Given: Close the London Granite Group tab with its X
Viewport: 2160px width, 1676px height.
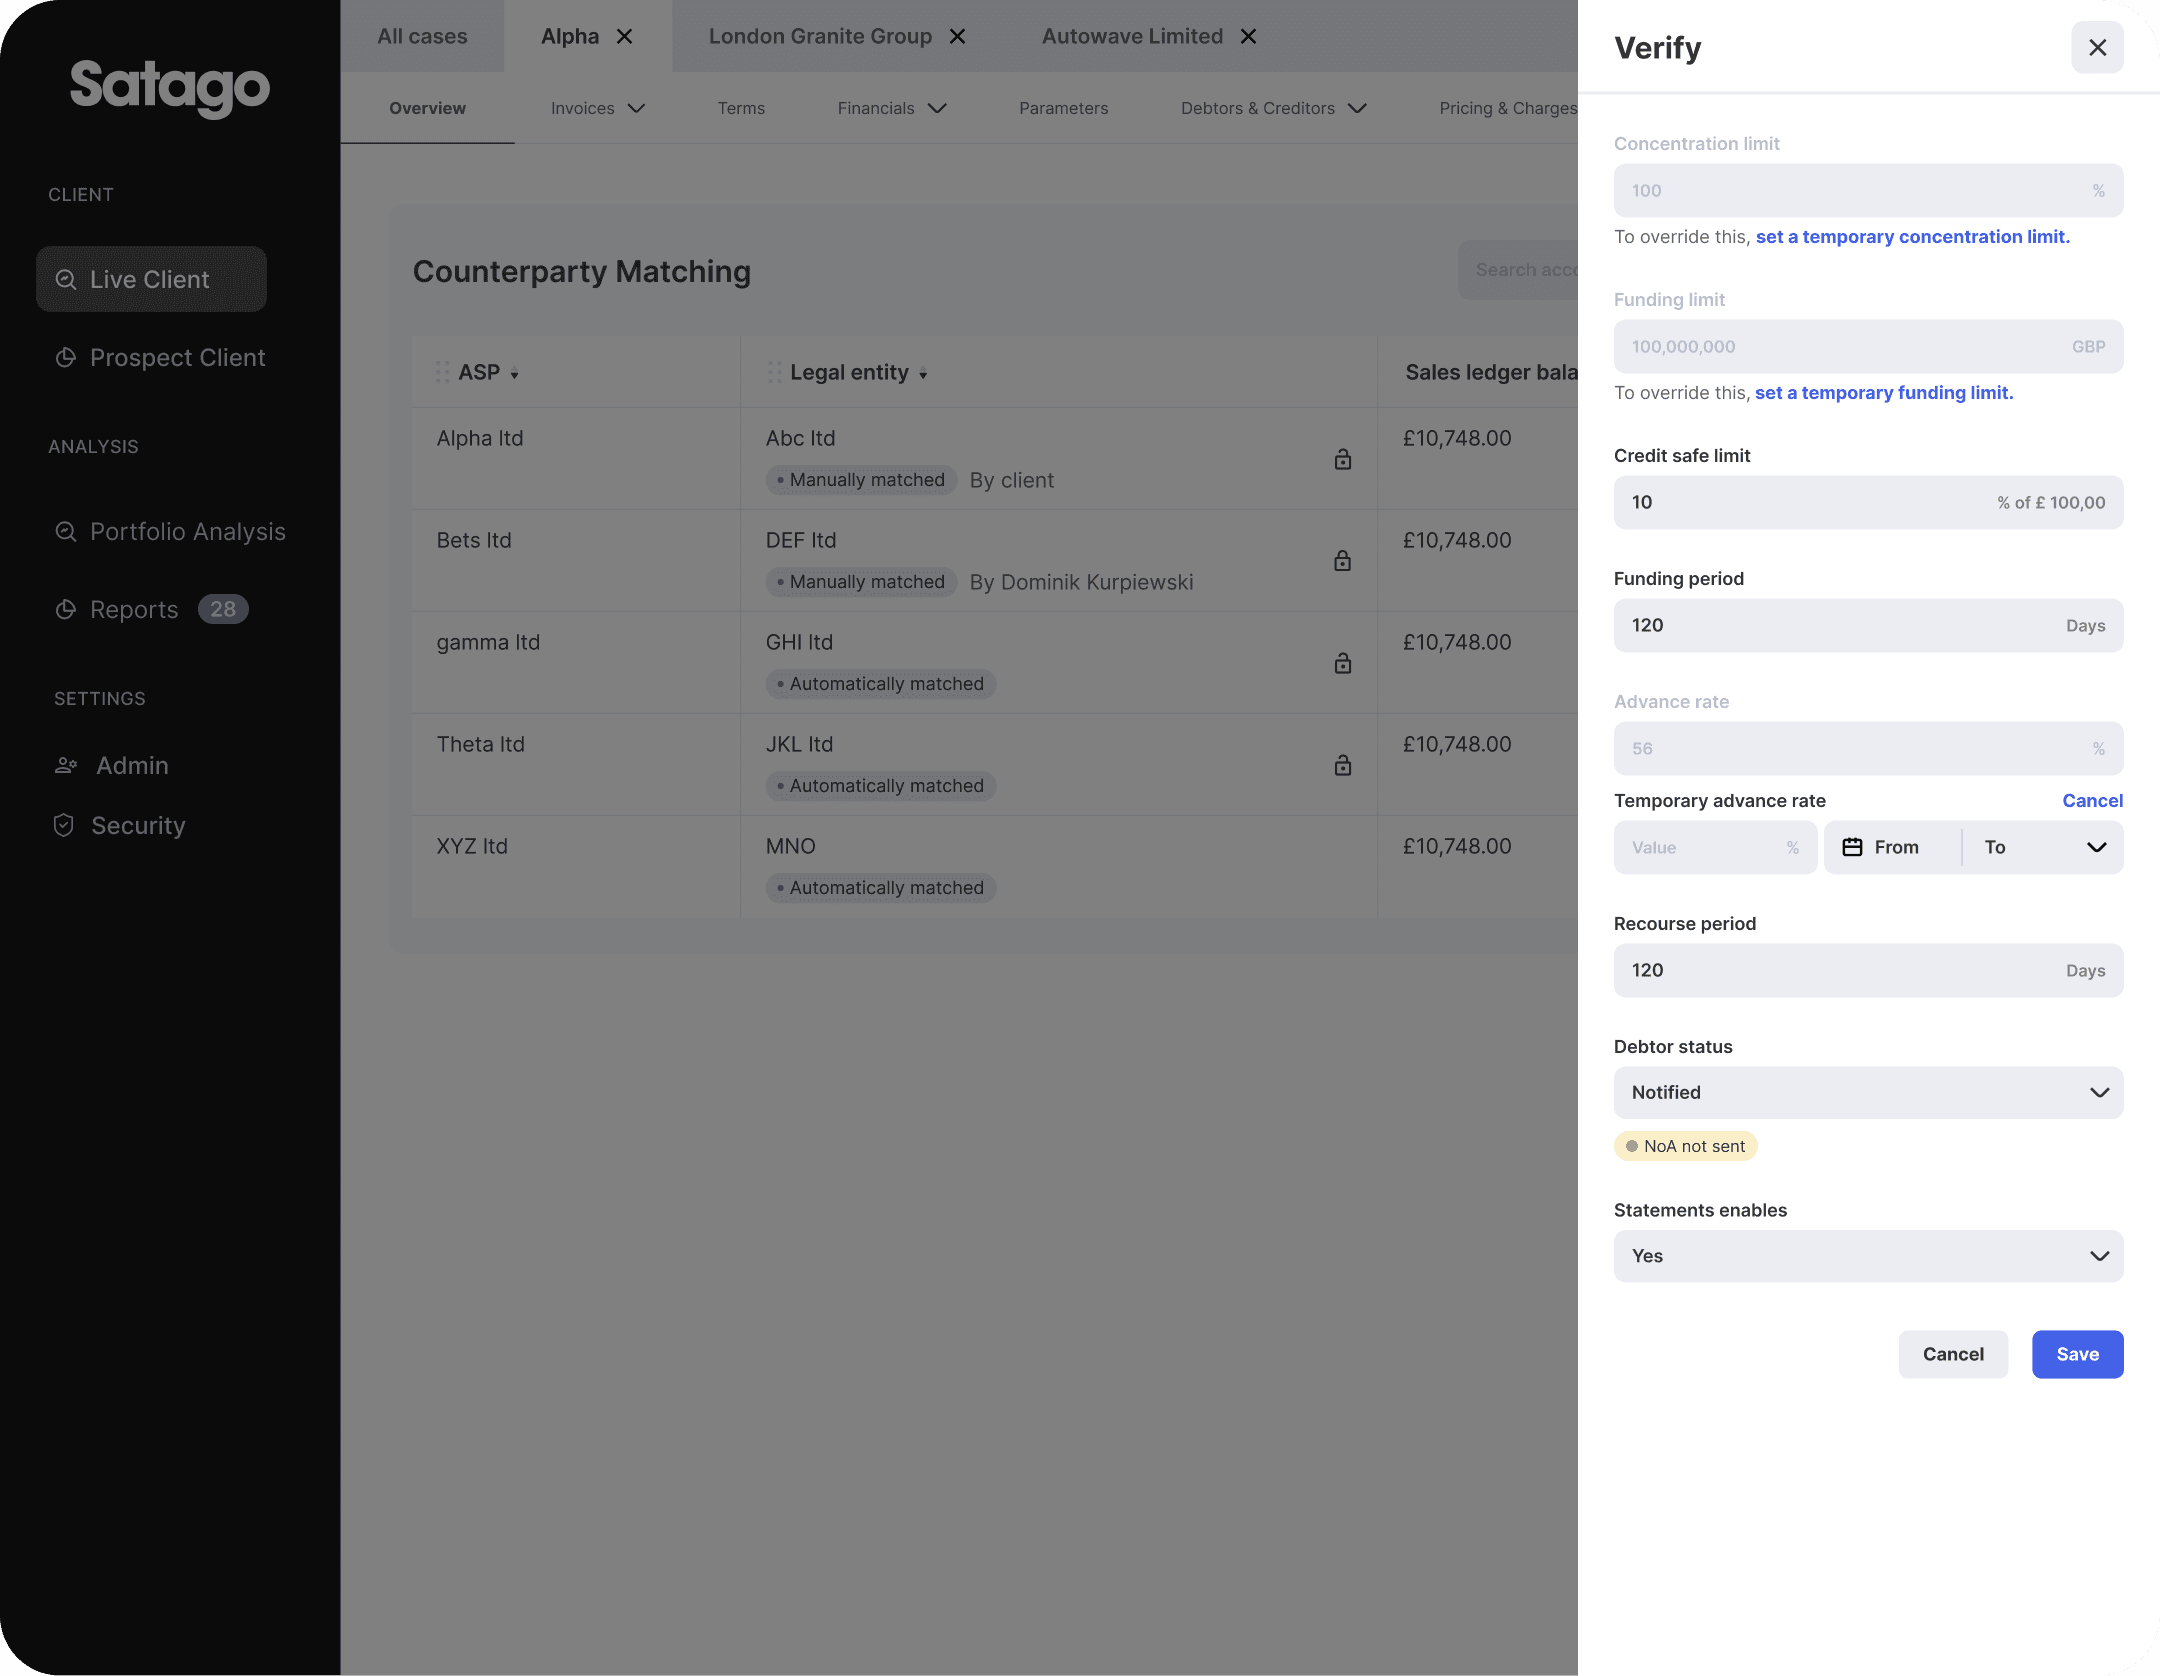Looking at the screenshot, I should tap(957, 37).
